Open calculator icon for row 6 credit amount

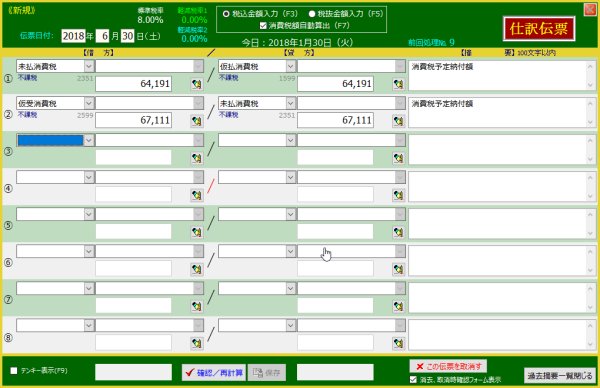(x=398, y=269)
